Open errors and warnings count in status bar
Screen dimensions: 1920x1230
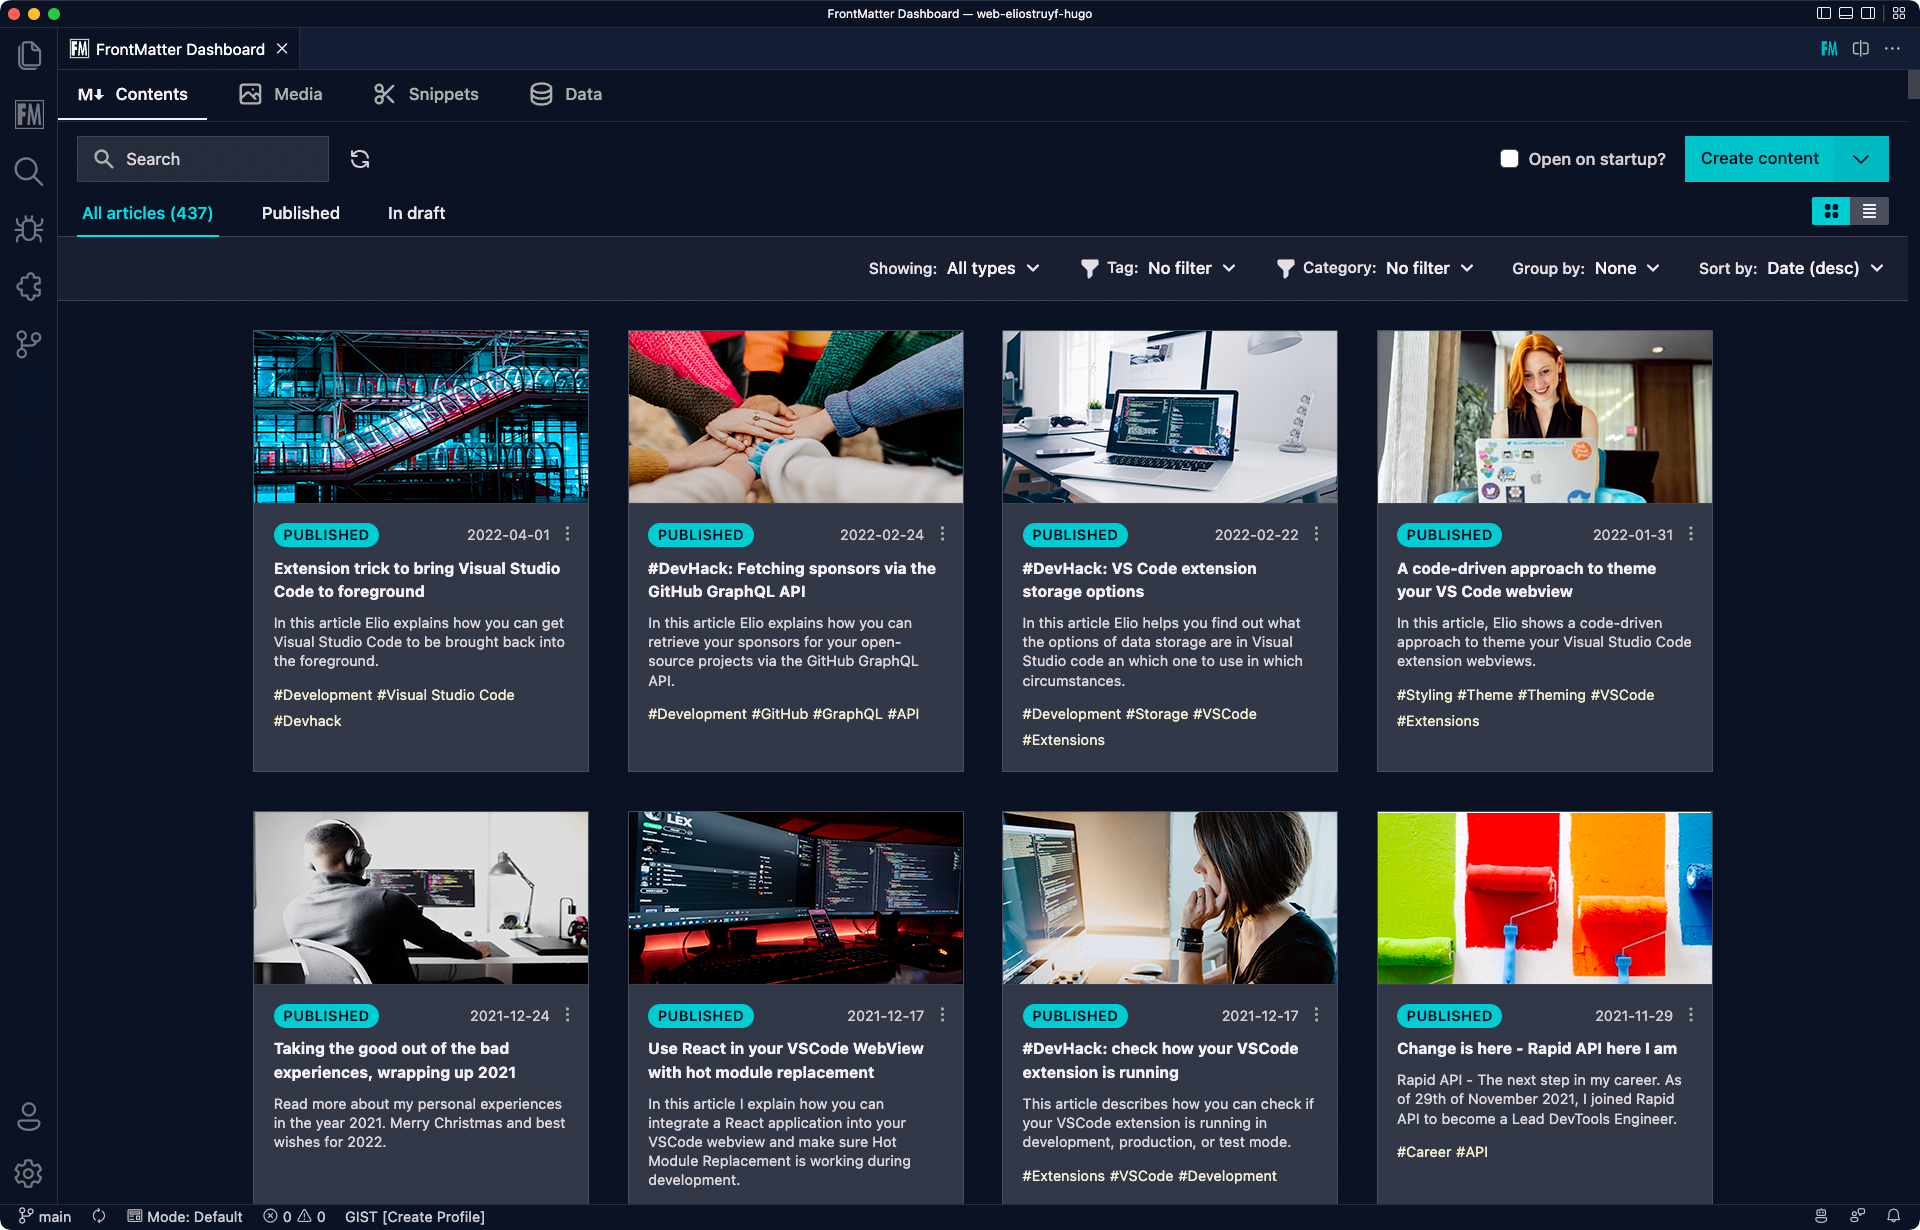coord(294,1216)
